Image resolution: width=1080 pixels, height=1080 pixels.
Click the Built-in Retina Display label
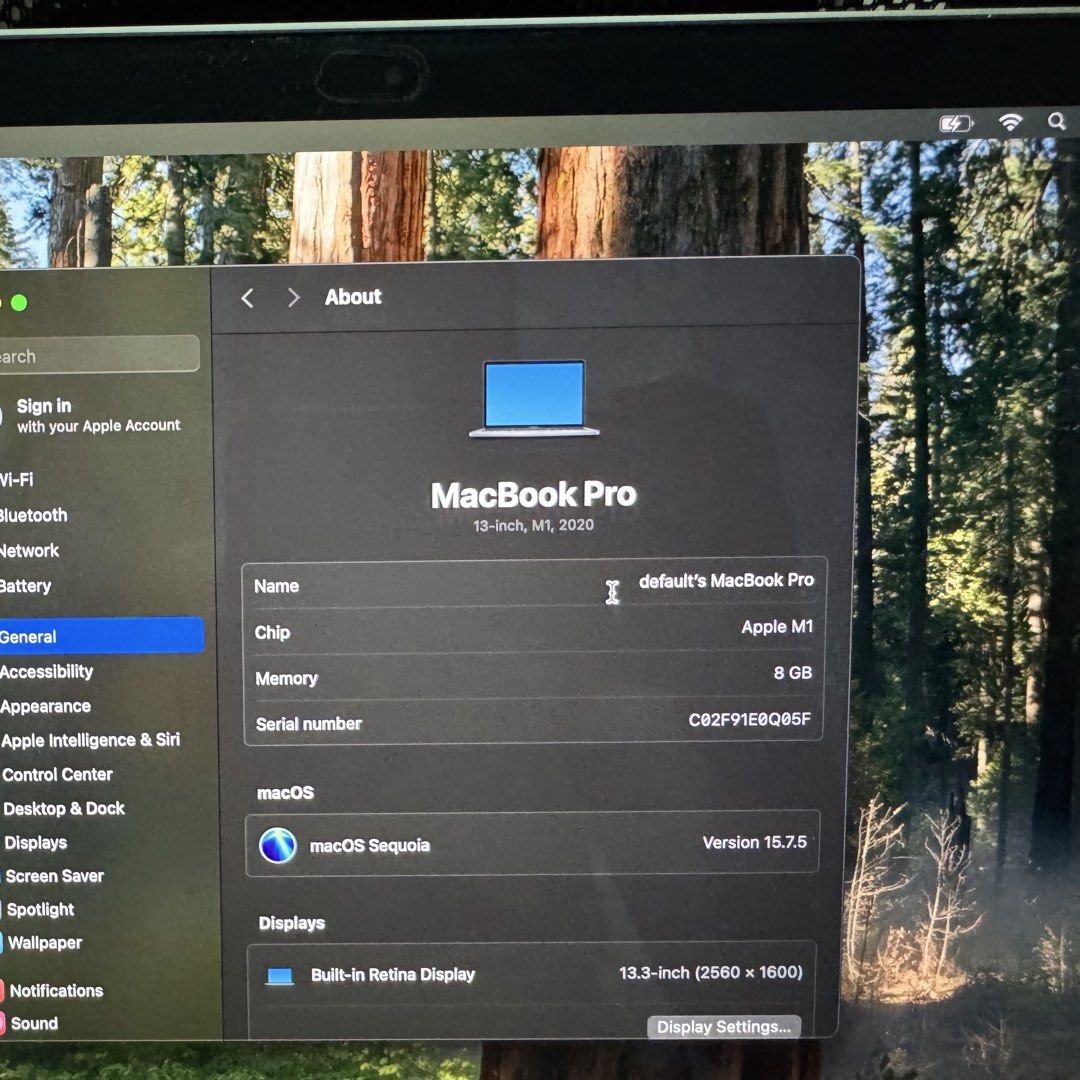393,975
